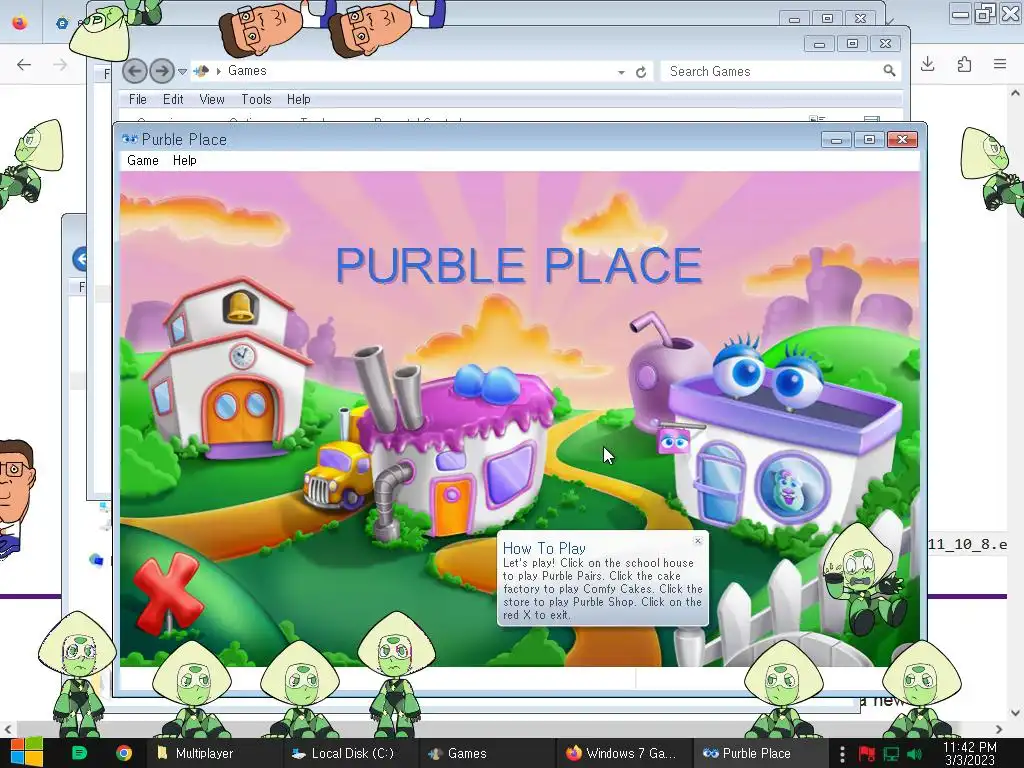
Task: Open Chrome from the taskbar
Action: point(123,753)
